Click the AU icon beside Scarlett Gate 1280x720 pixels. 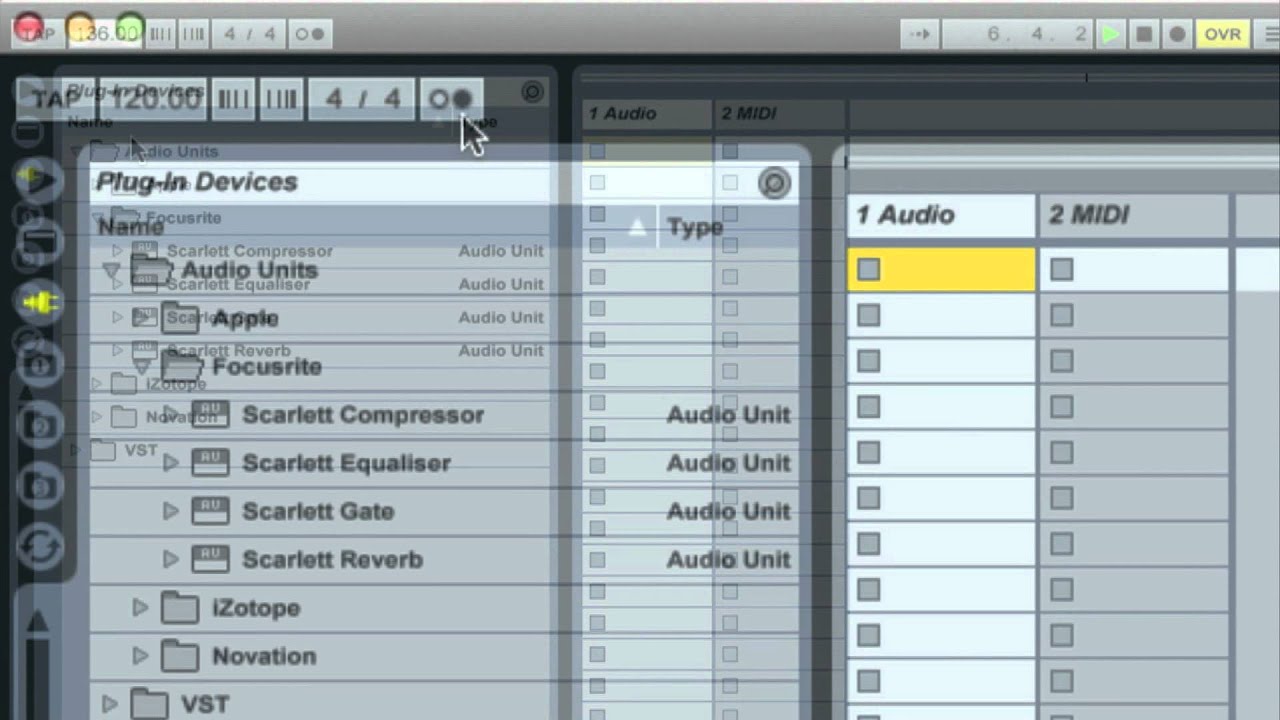coord(210,510)
